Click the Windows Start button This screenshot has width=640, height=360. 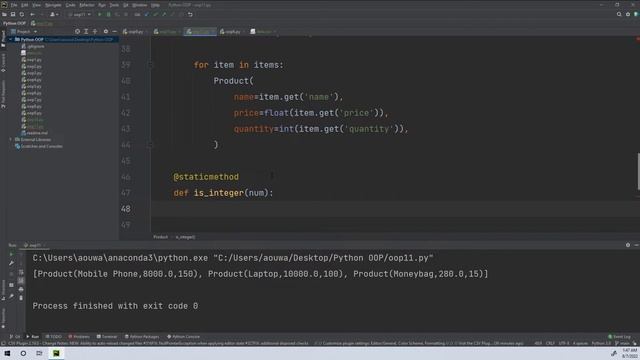[7, 353]
